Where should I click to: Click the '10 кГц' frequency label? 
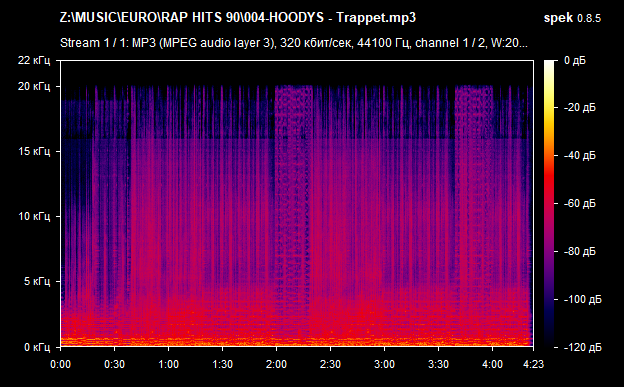pos(34,216)
